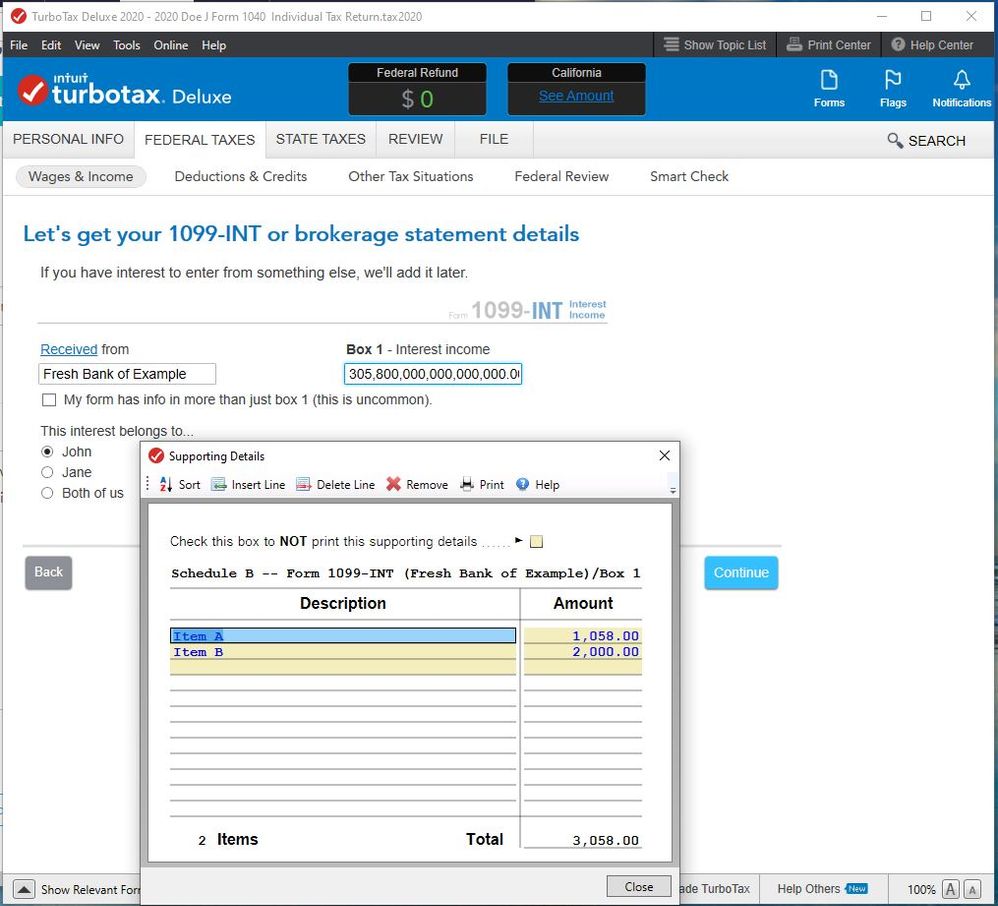Select the Jane radio button

click(x=47, y=472)
